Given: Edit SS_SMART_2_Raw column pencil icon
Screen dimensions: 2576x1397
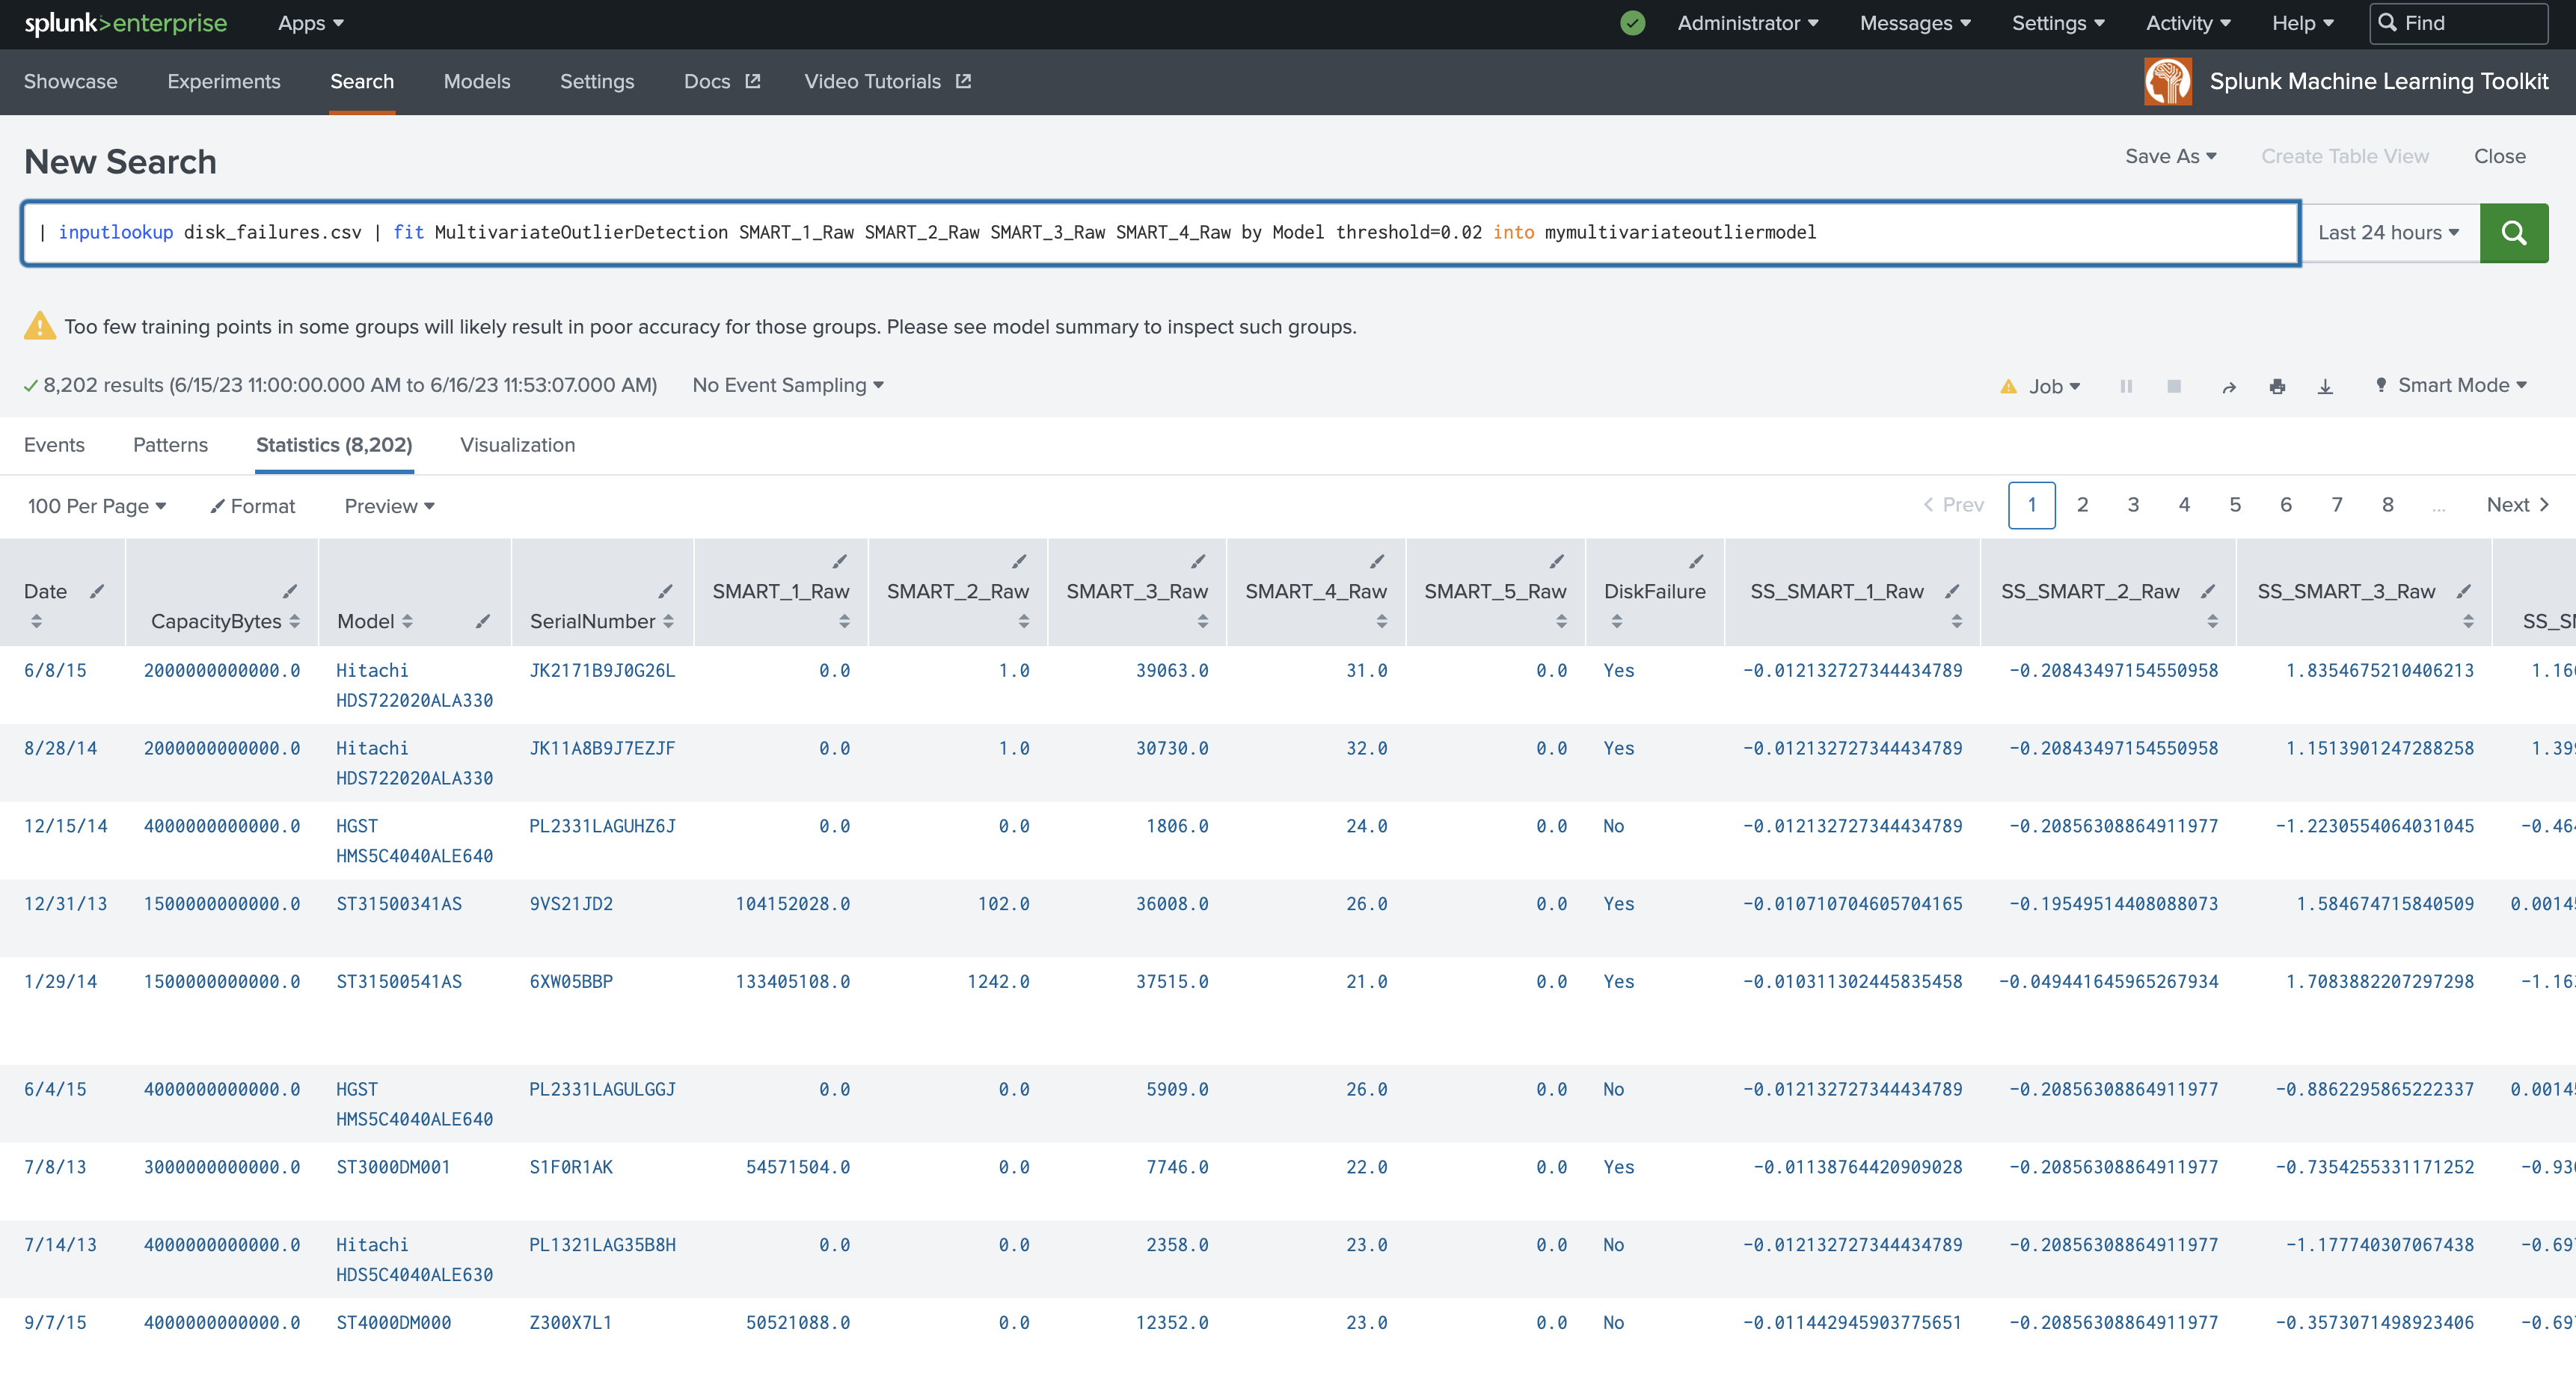Looking at the screenshot, I should [2208, 591].
